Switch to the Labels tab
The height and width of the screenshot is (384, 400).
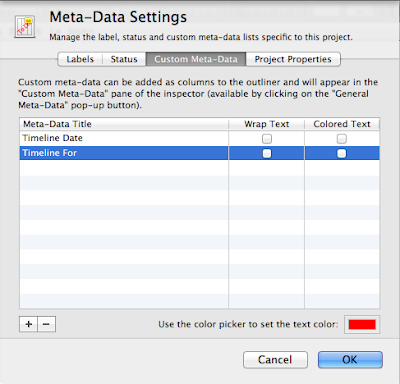(x=80, y=59)
